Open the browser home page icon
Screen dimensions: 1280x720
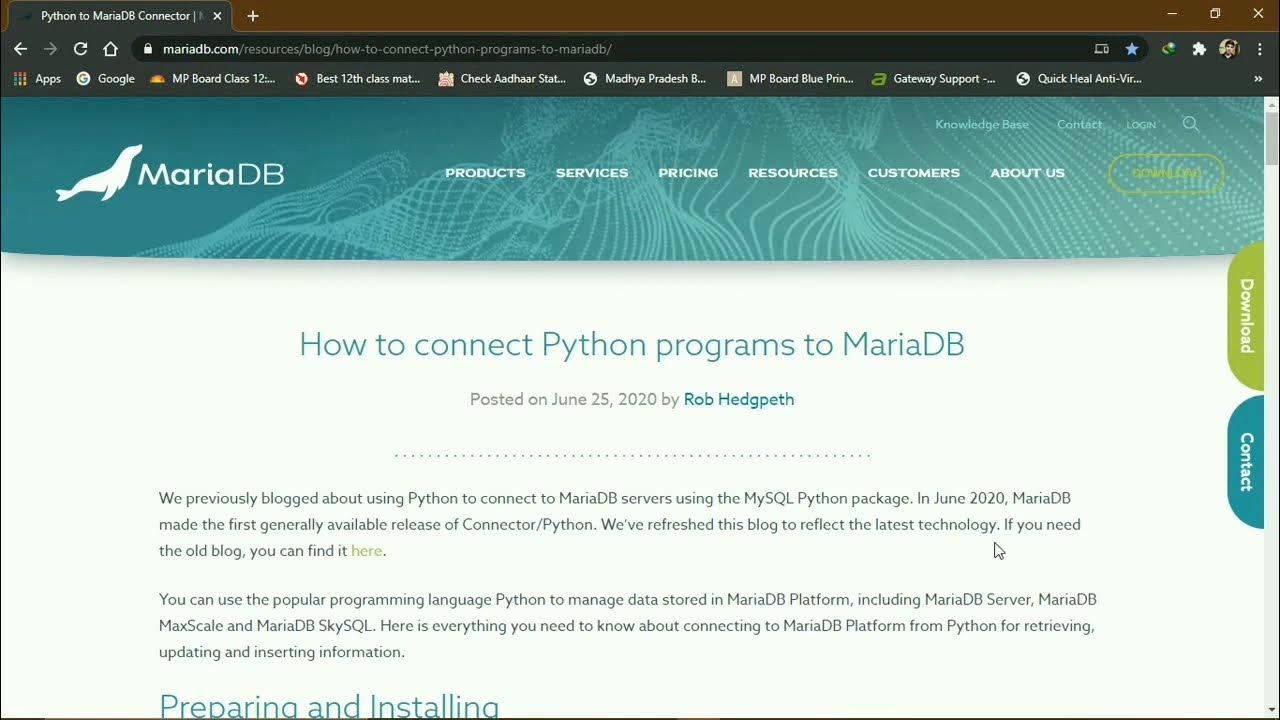[x=110, y=49]
